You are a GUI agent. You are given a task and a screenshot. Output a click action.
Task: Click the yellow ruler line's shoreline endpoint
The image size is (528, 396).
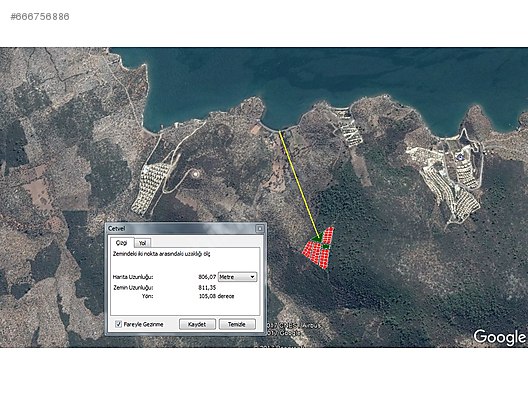tap(279, 132)
